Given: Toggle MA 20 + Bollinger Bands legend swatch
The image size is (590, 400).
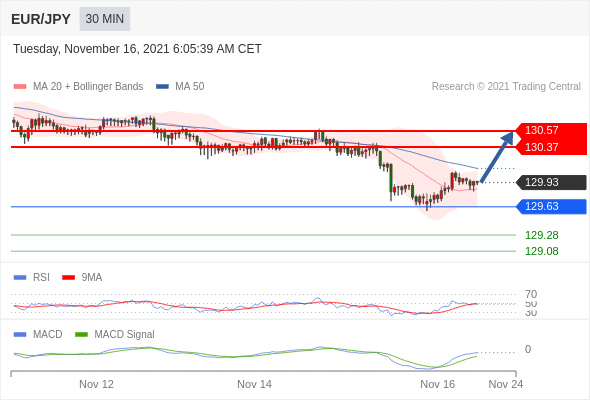Looking at the screenshot, I should (20, 87).
